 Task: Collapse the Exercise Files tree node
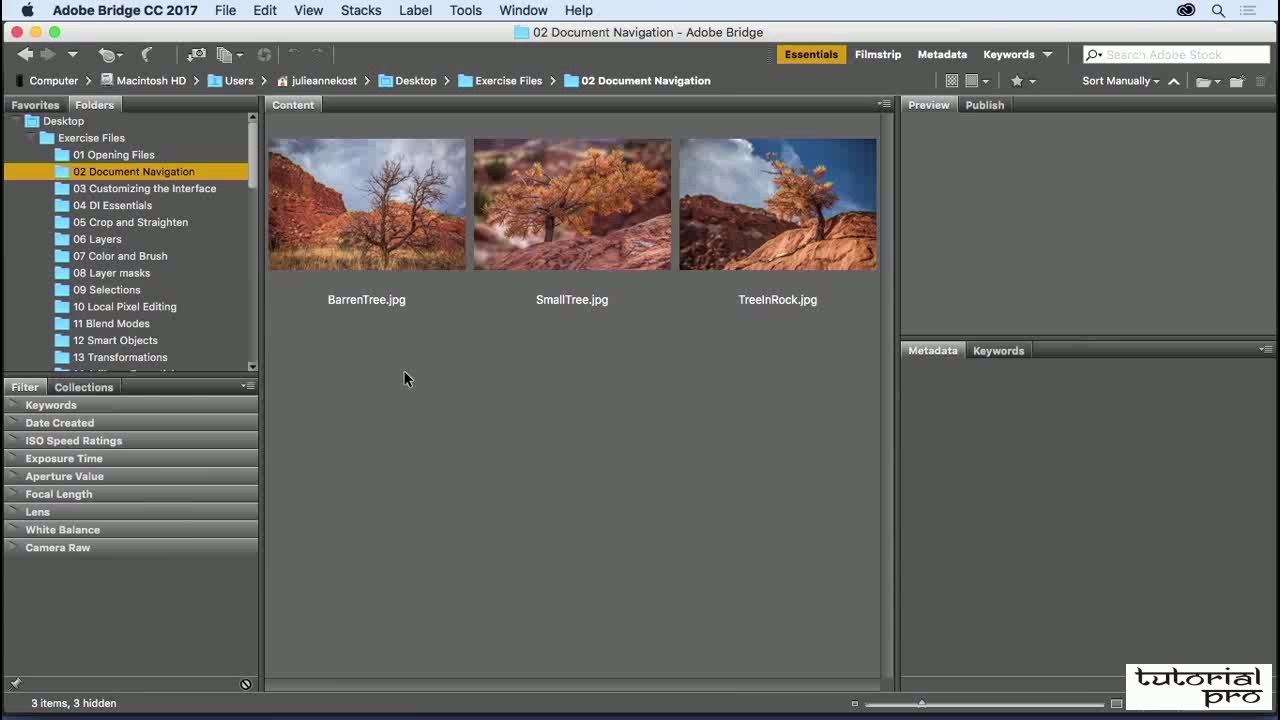(x=29, y=138)
